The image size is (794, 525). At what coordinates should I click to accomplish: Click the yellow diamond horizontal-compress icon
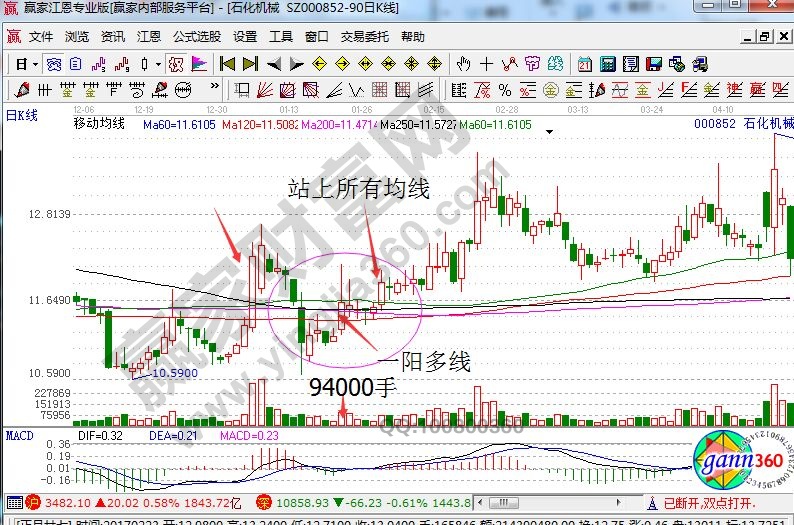coord(388,64)
